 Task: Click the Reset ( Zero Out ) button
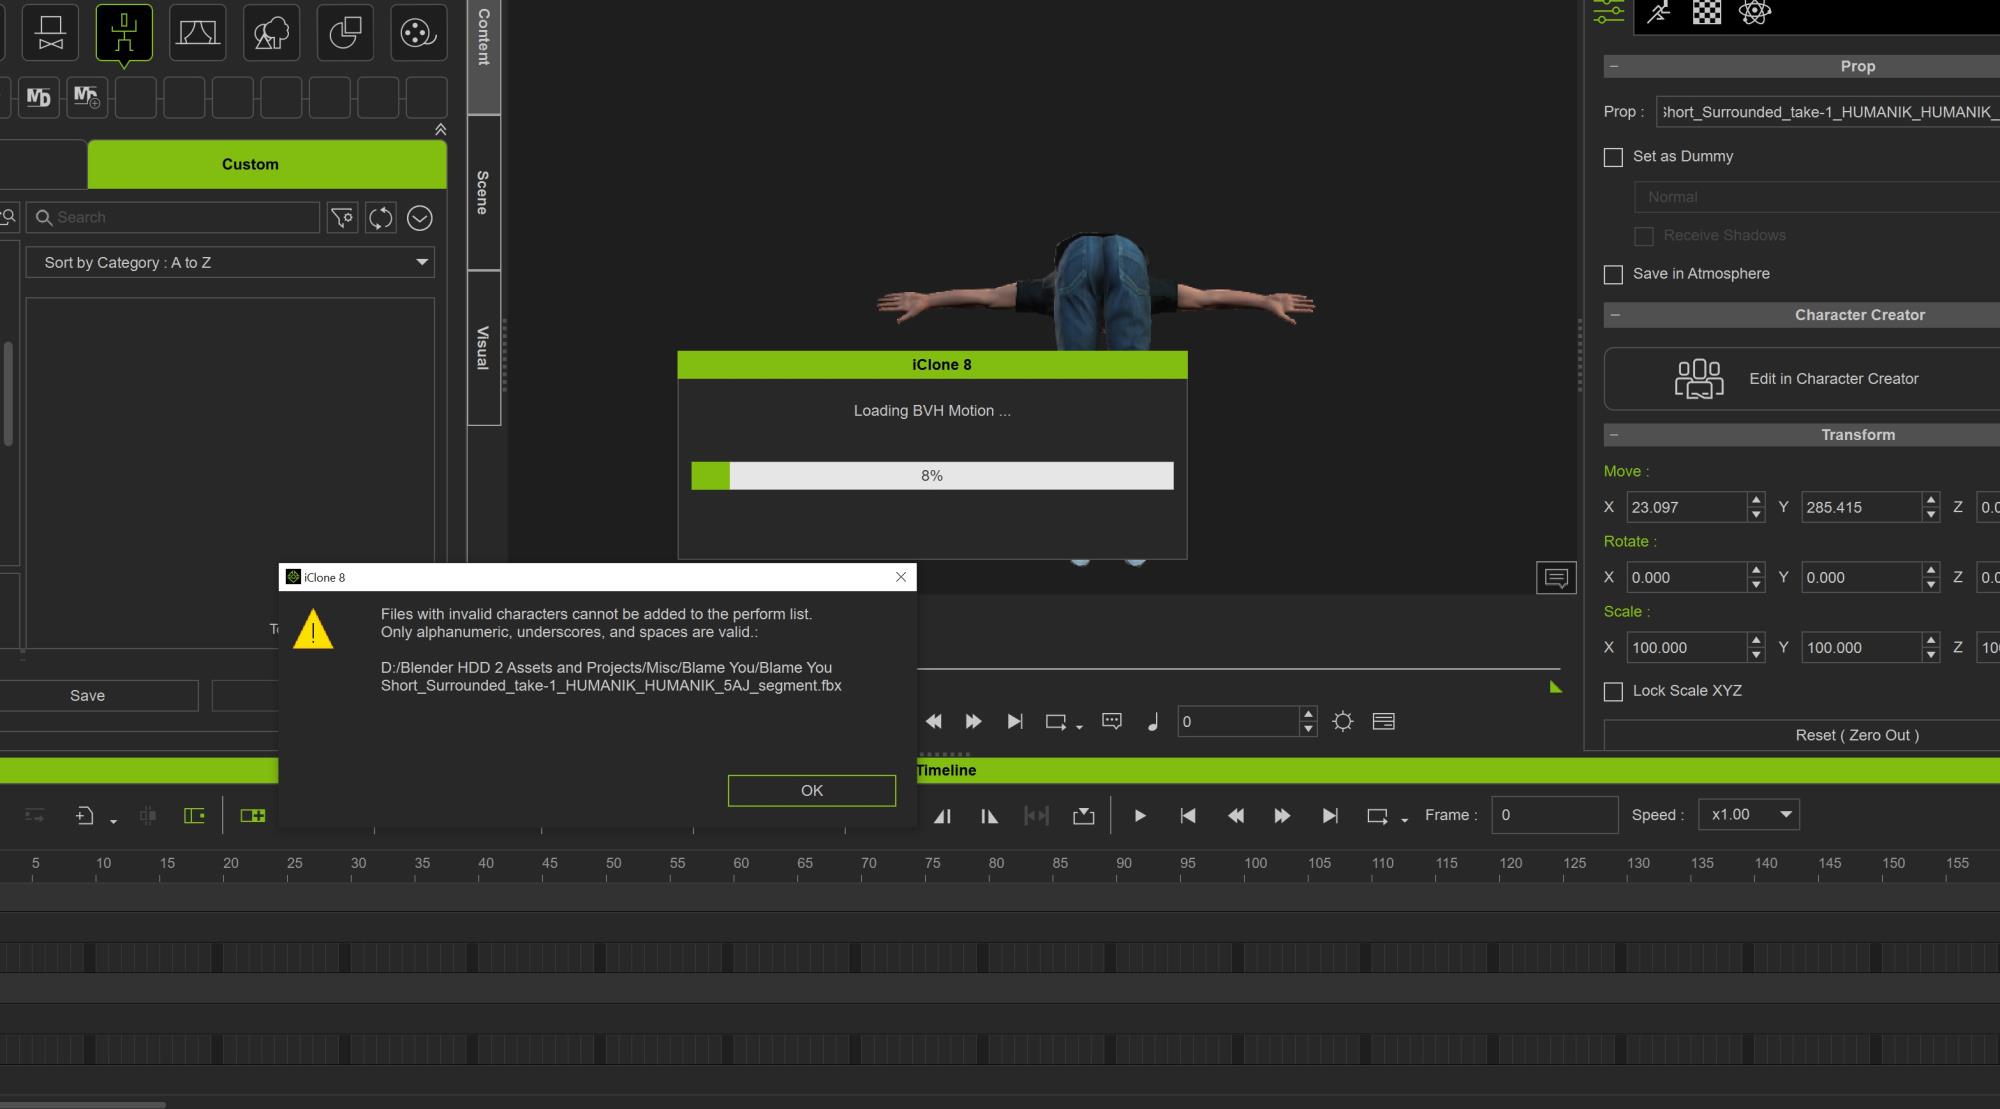click(x=1802, y=735)
